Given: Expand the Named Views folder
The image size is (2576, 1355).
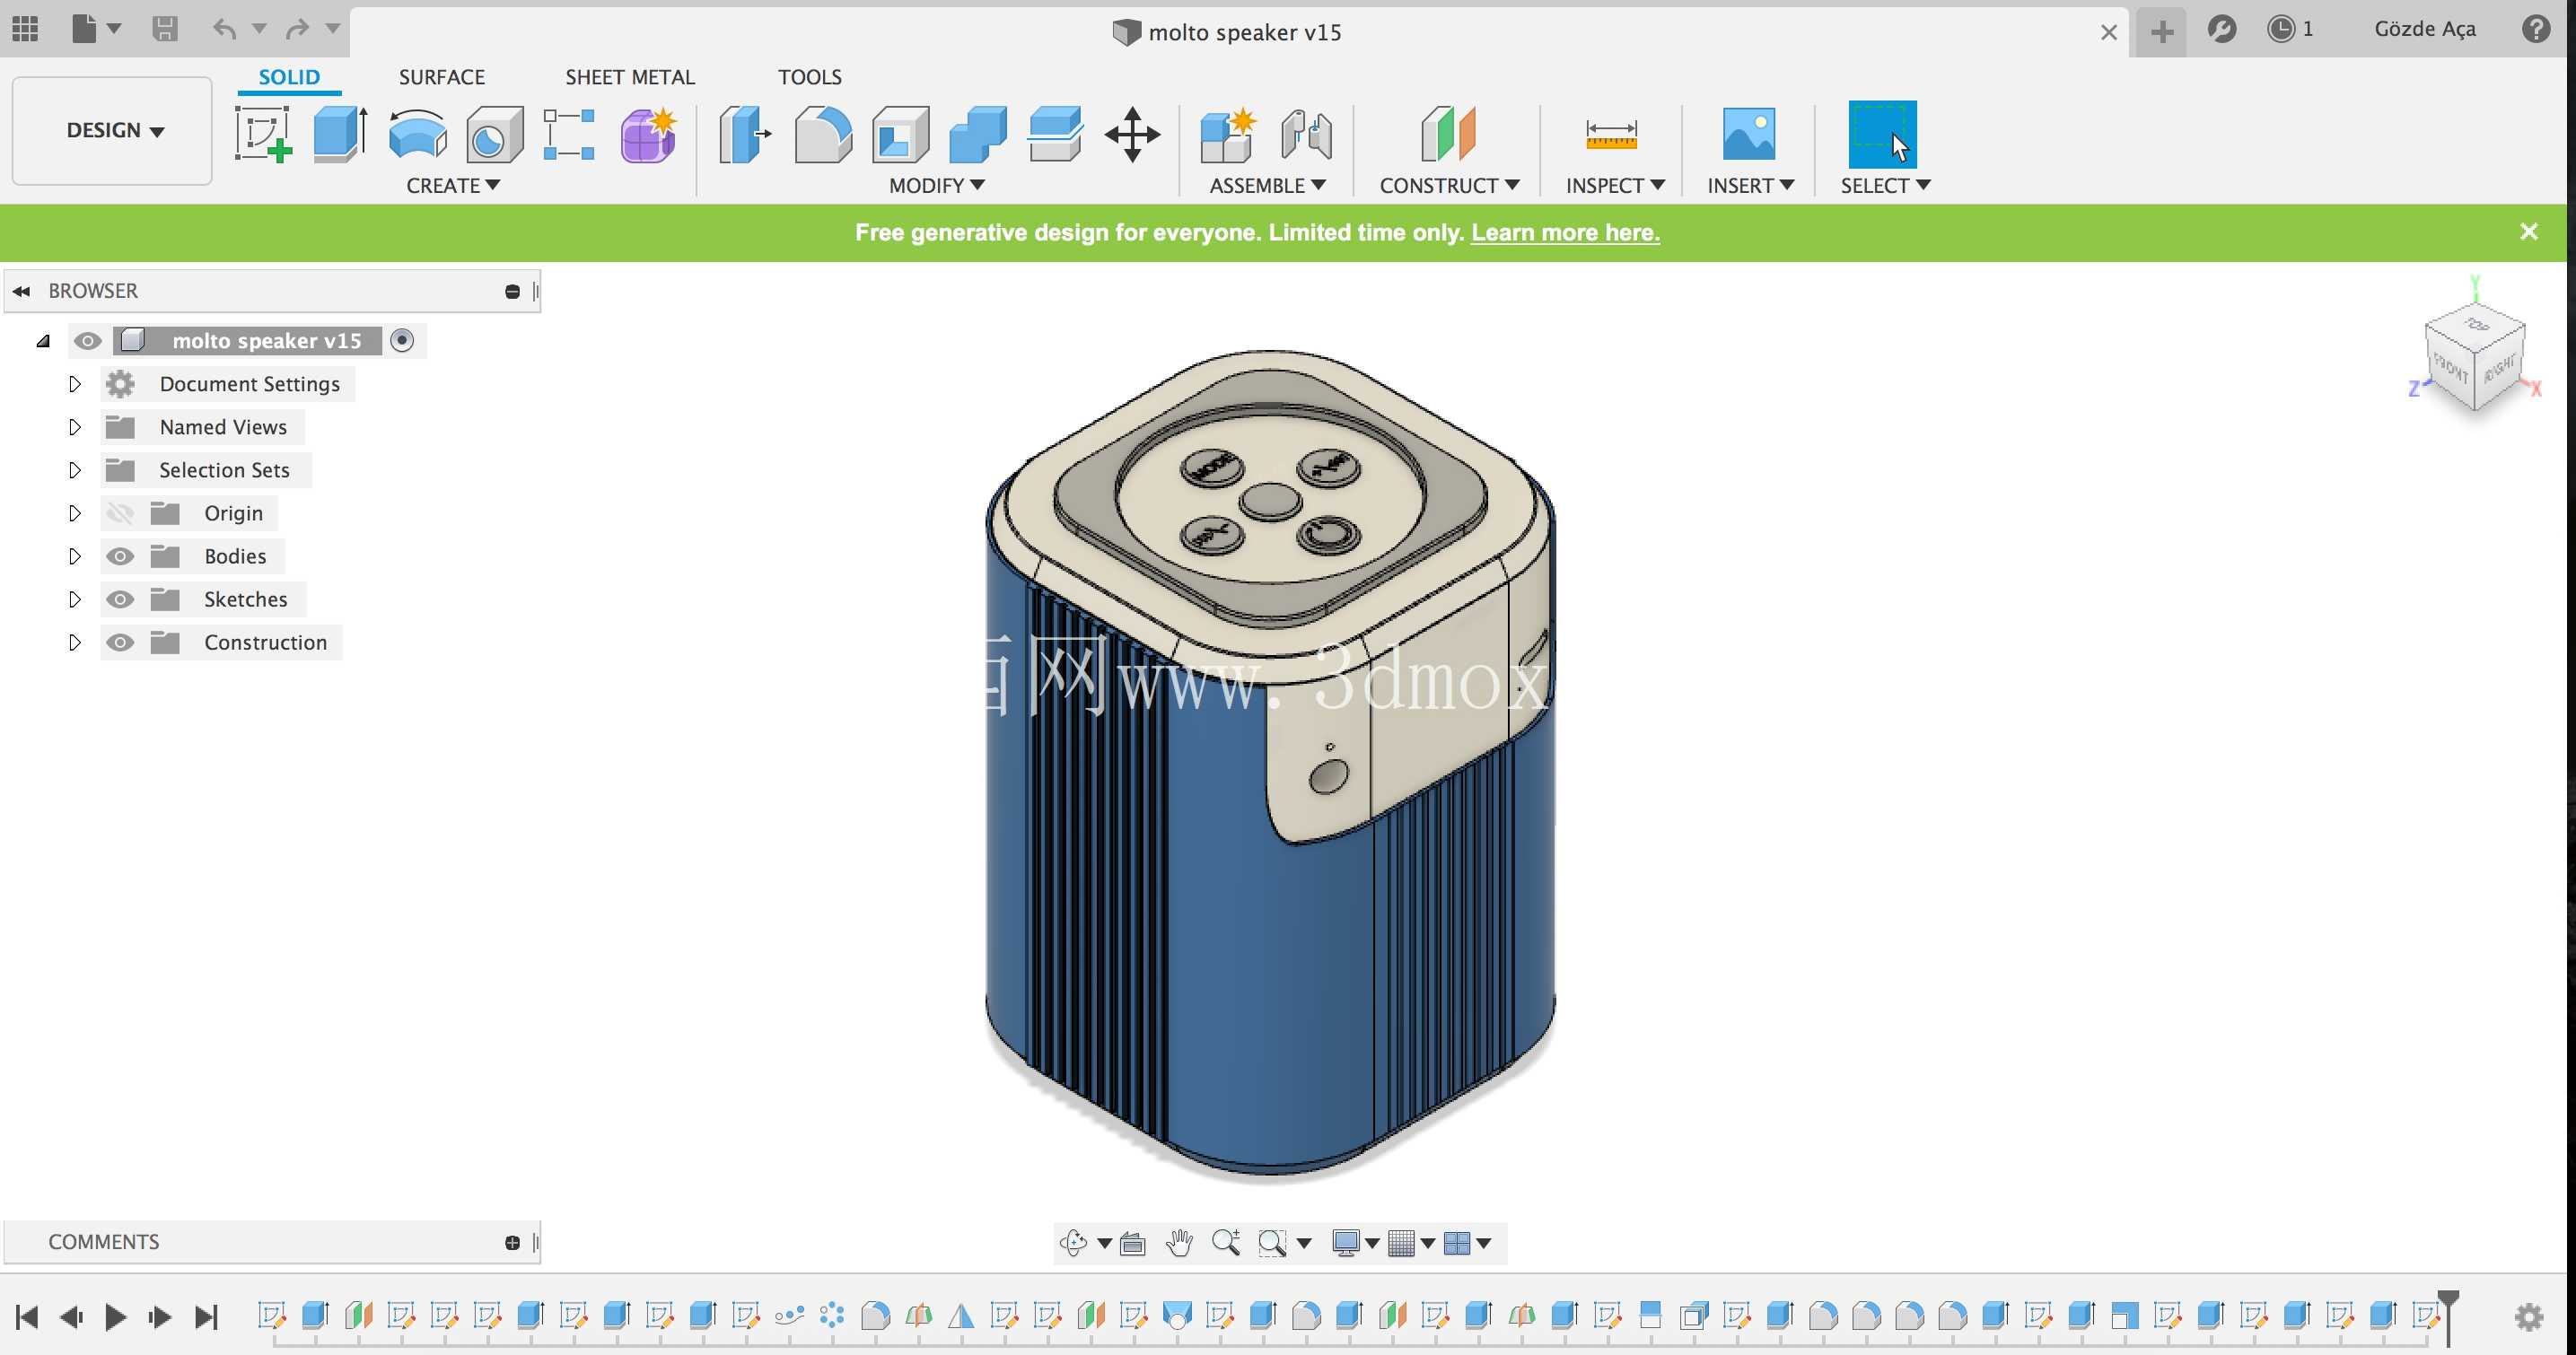Looking at the screenshot, I should [74, 427].
